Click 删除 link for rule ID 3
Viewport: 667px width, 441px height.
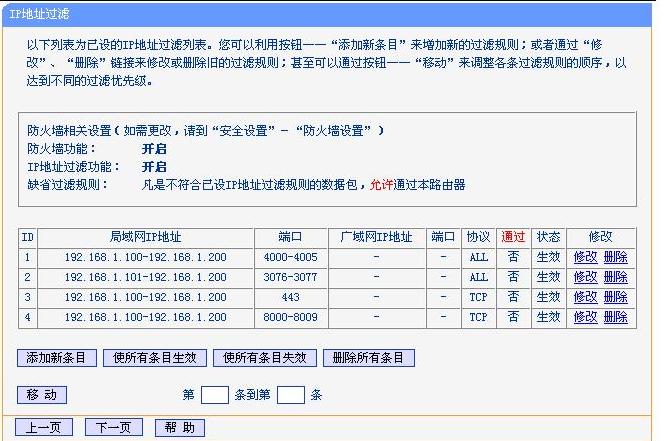(x=616, y=297)
